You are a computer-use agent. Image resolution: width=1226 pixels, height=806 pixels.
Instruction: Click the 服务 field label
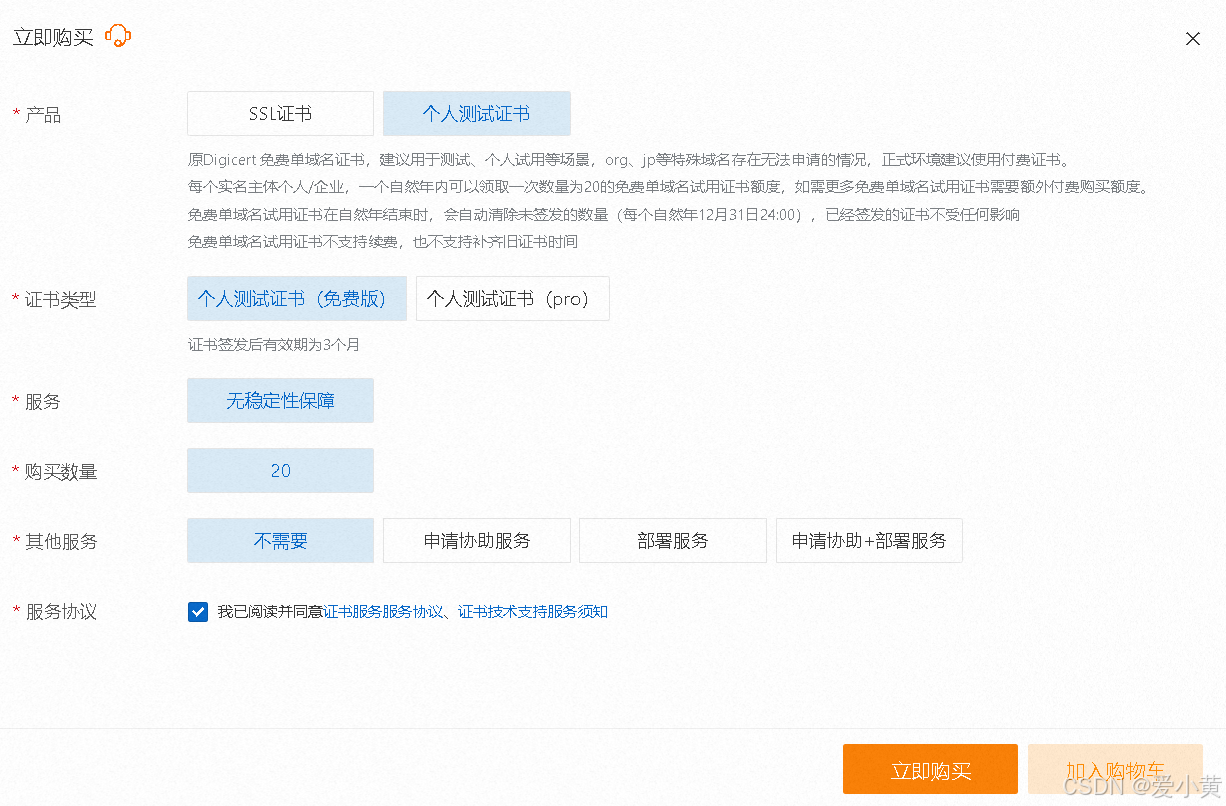click(x=43, y=402)
